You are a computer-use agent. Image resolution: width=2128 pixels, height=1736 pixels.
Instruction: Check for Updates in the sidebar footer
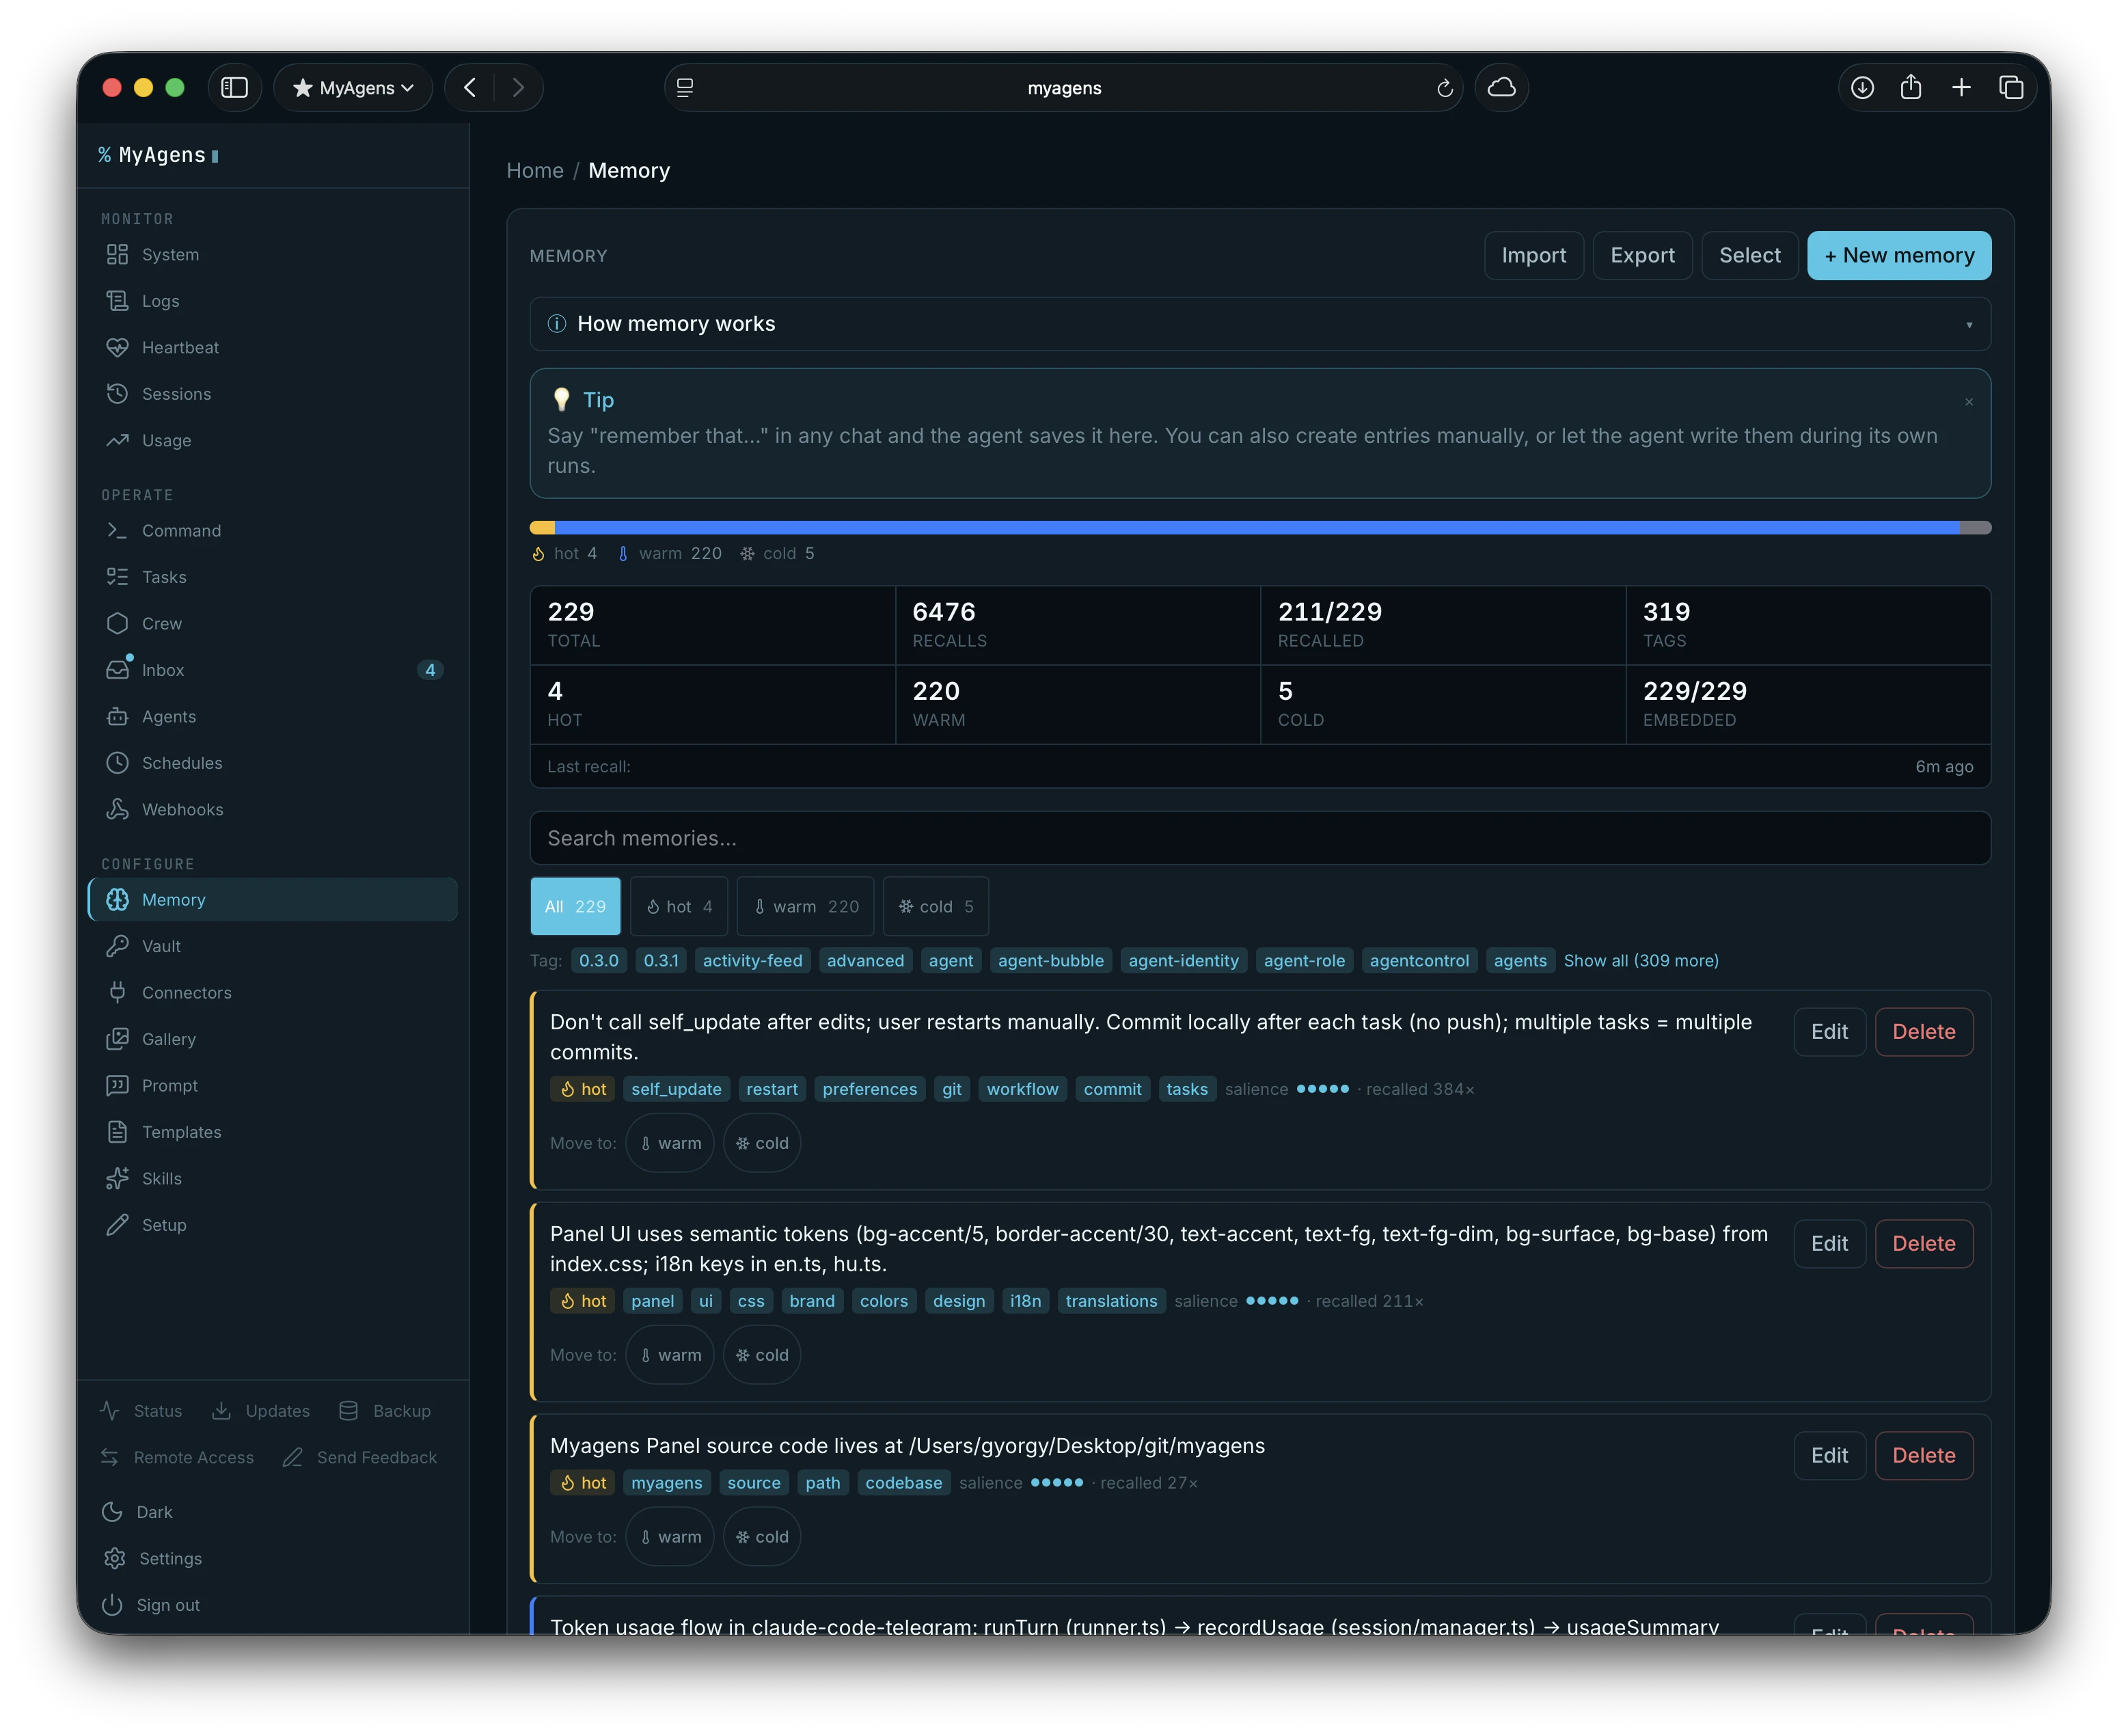coord(261,1411)
